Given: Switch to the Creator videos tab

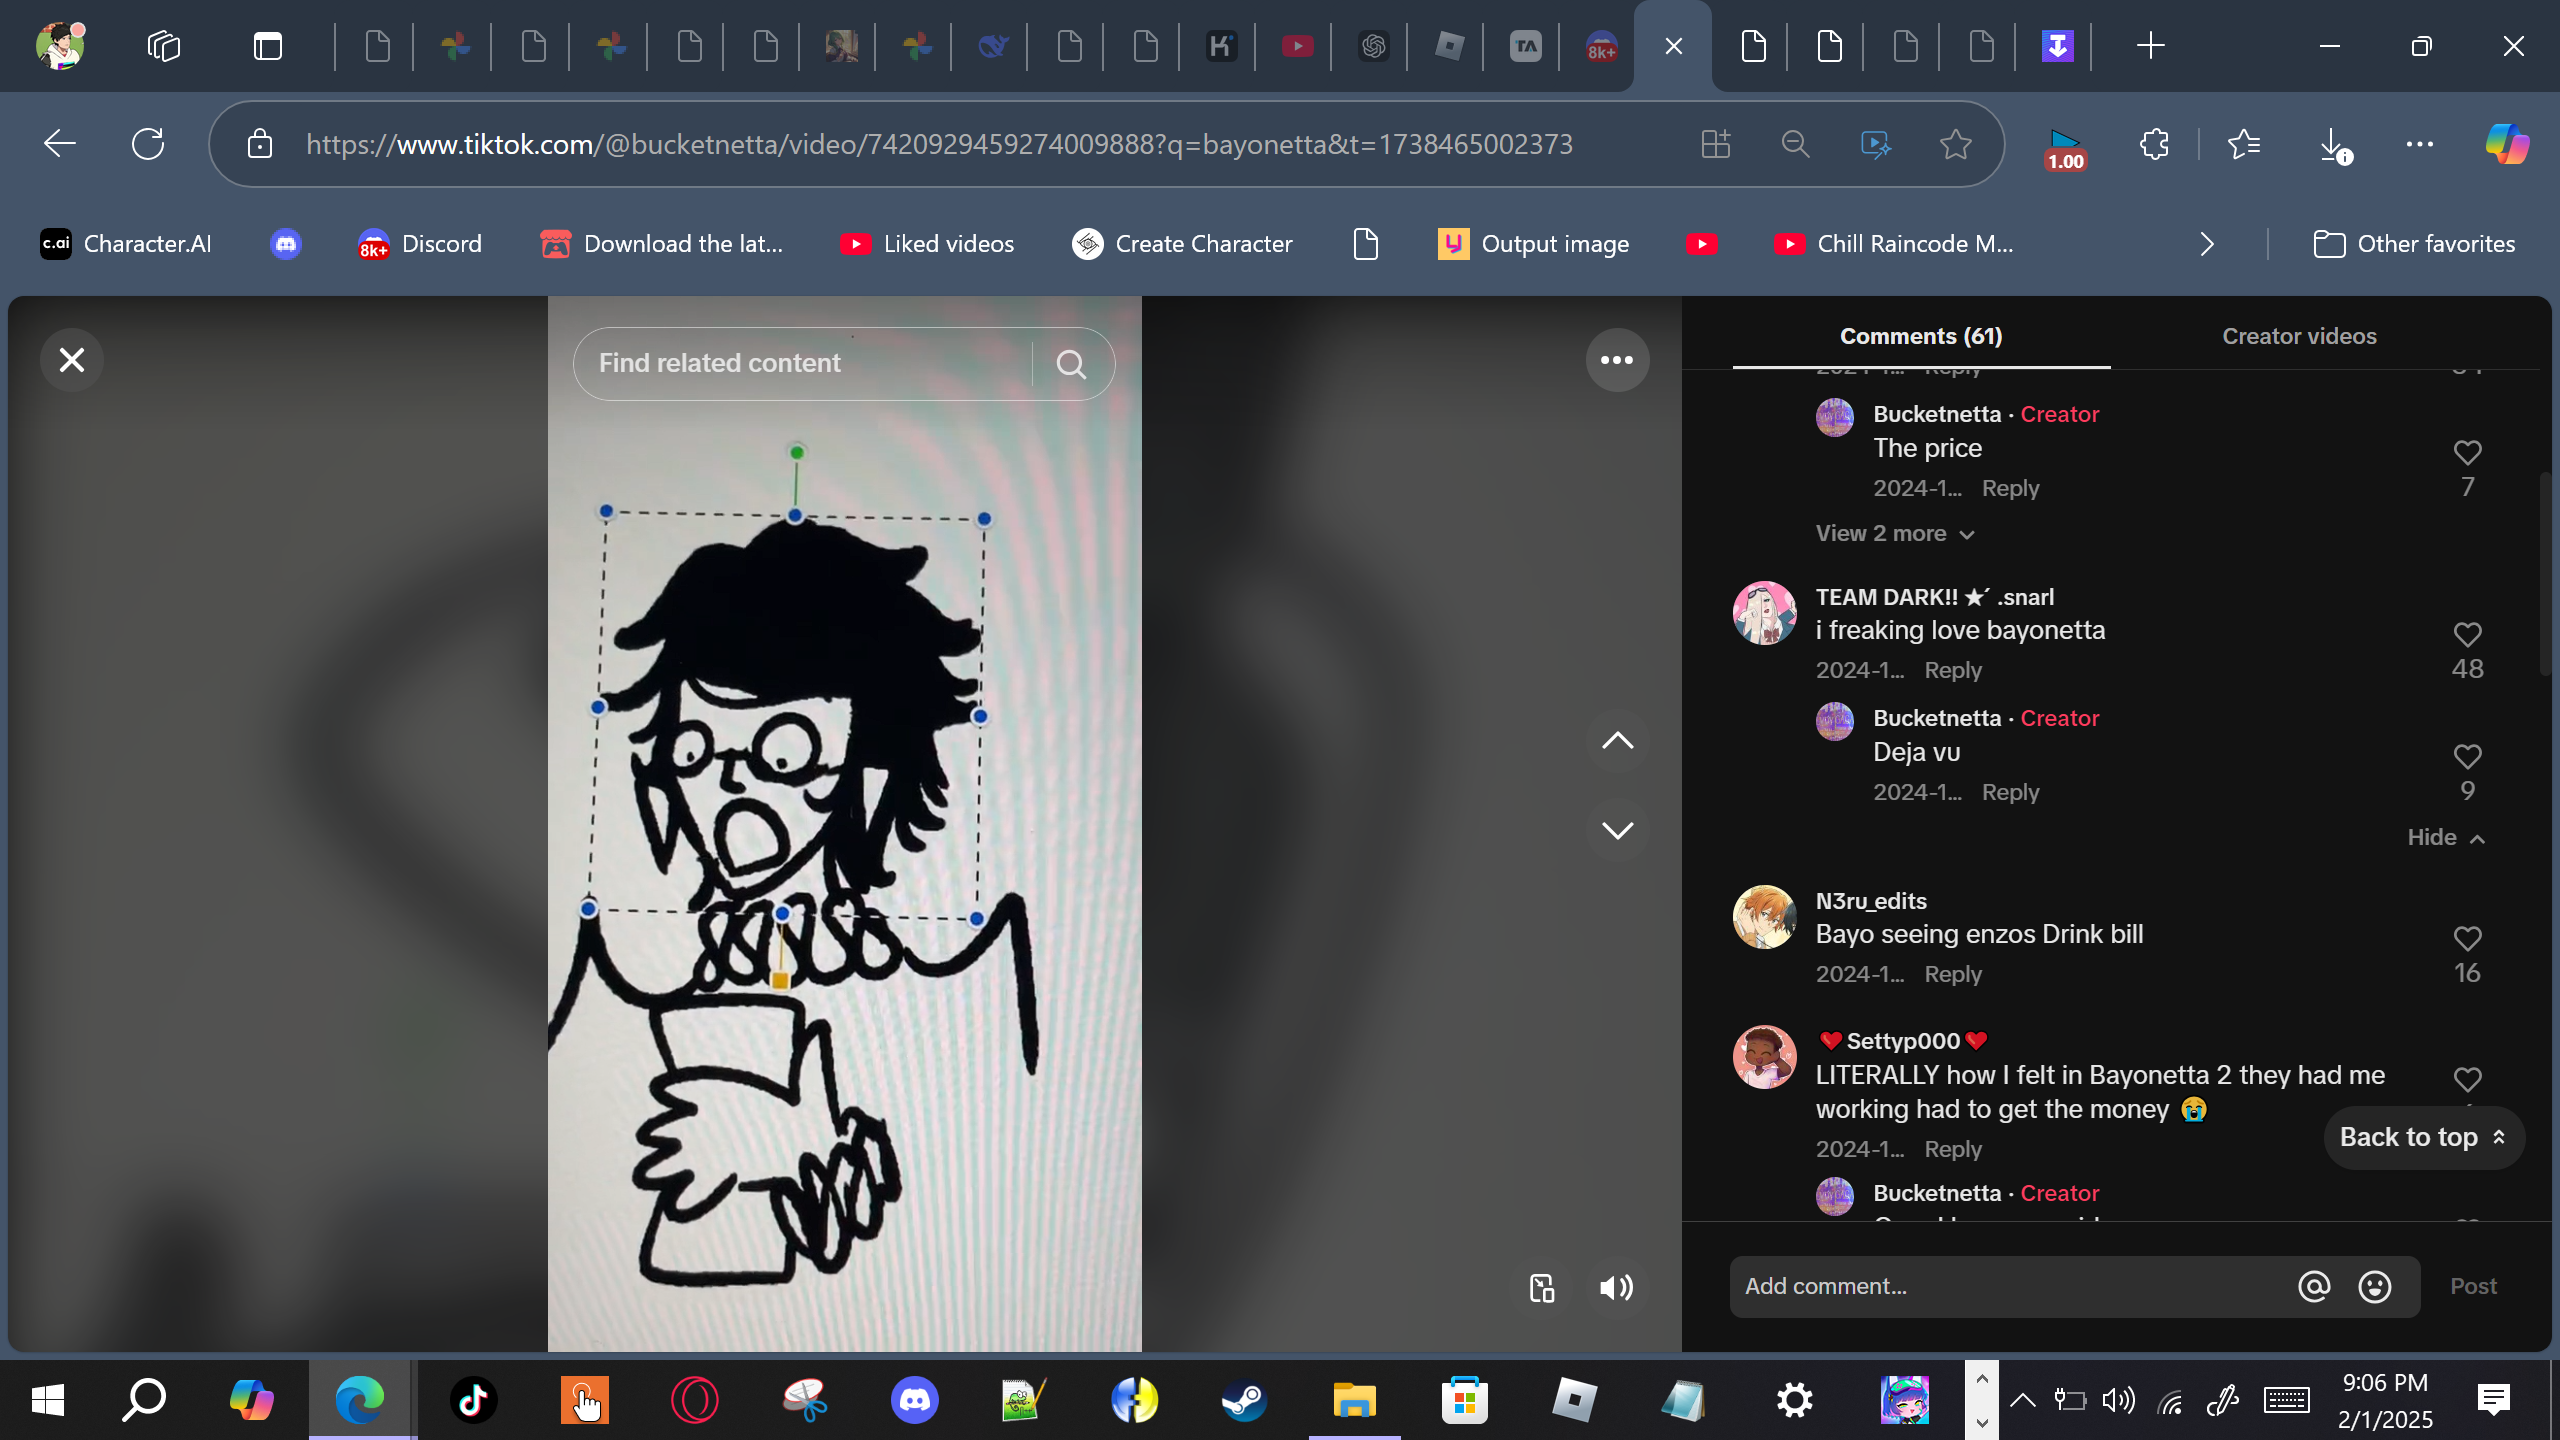Looking at the screenshot, I should click(x=2298, y=336).
